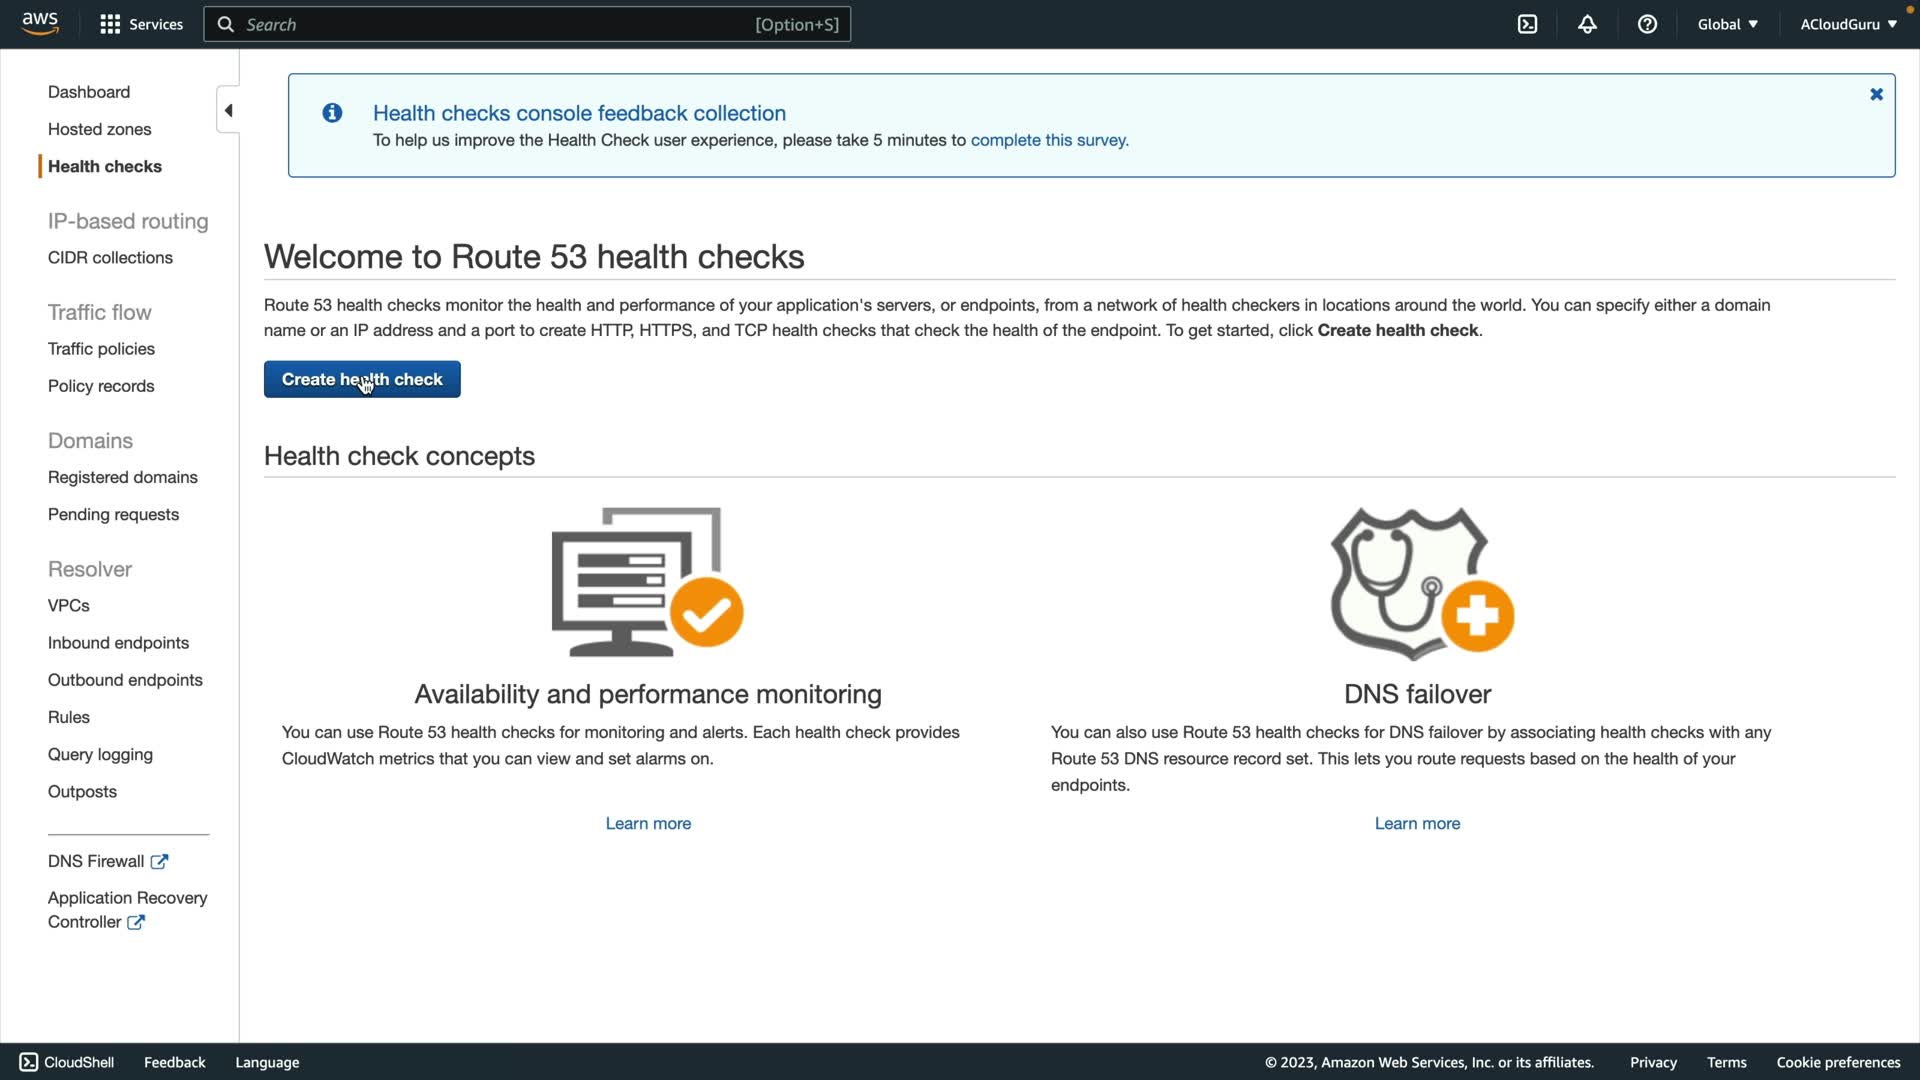Click the AWS logo home icon
Screen dimensions: 1920x1080
(40, 23)
